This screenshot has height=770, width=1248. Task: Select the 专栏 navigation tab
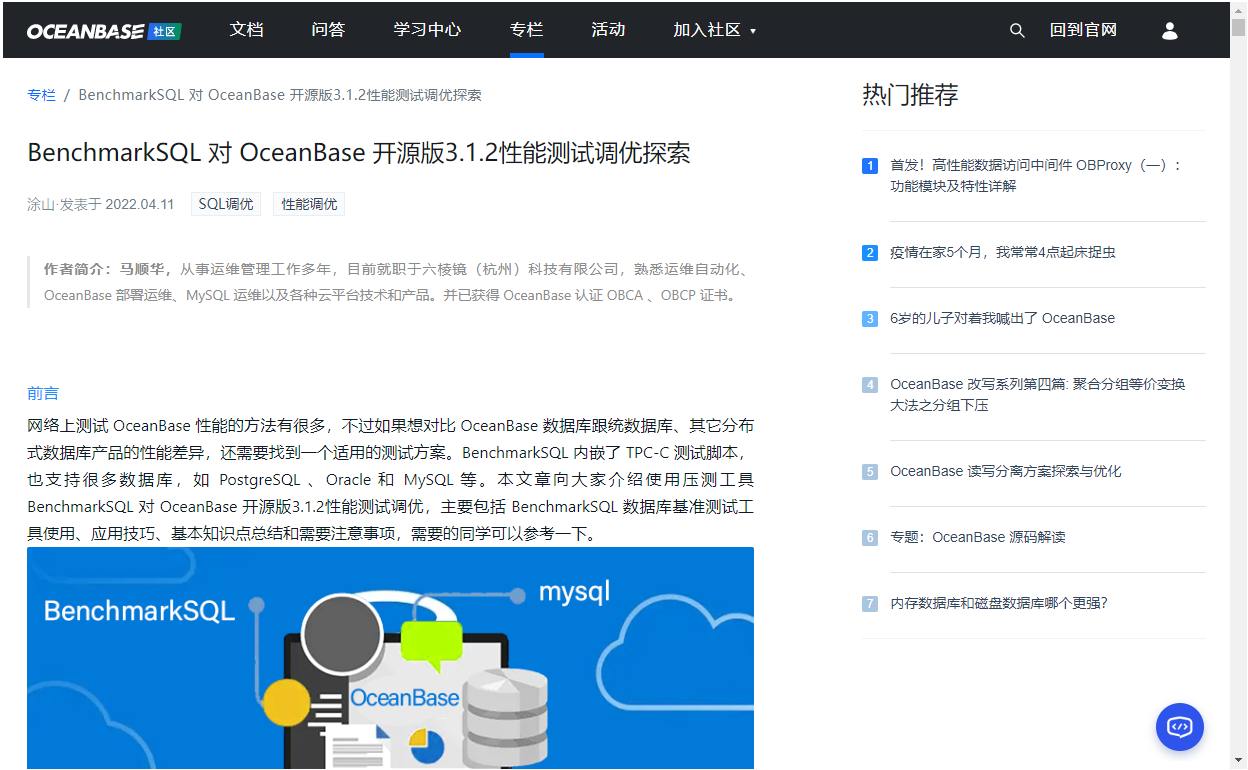click(x=526, y=30)
